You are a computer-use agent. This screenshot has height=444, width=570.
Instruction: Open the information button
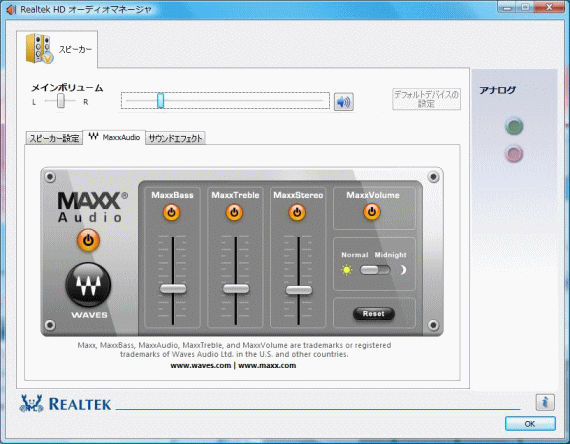click(x=545, y=402)
